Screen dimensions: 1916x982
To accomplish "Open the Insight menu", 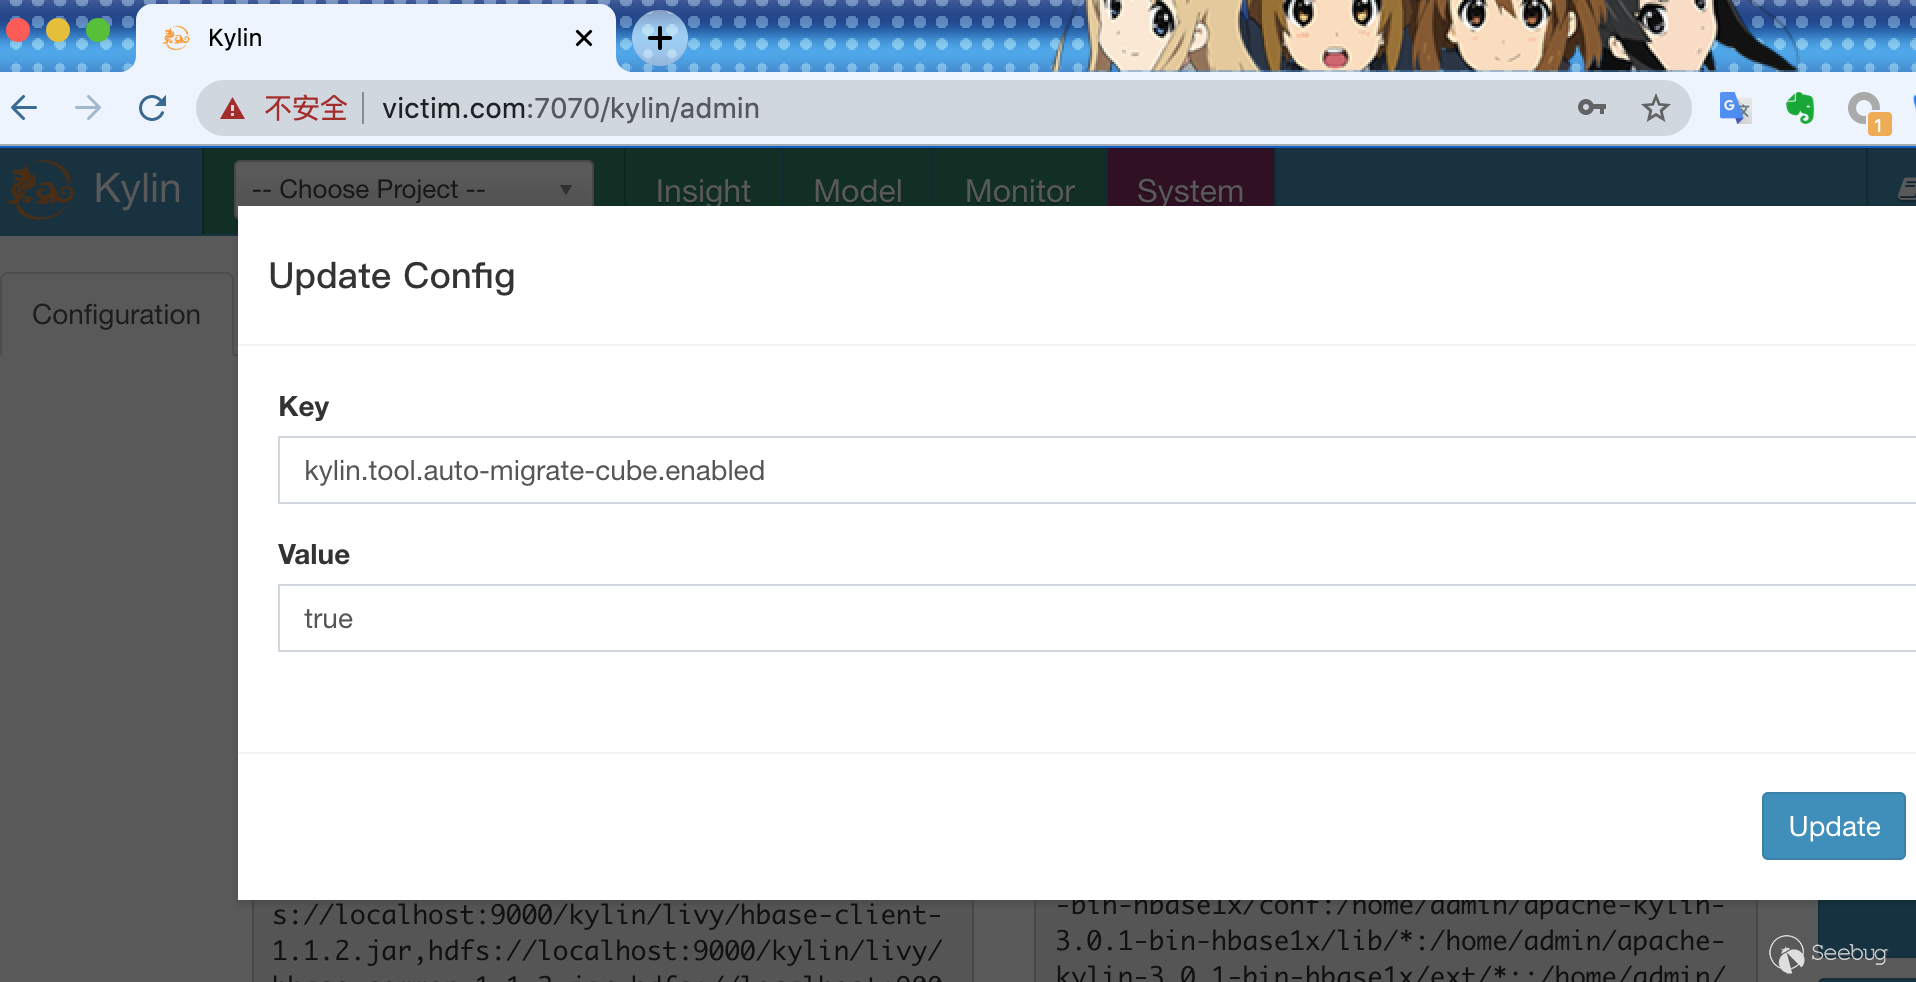I will 703,190.
